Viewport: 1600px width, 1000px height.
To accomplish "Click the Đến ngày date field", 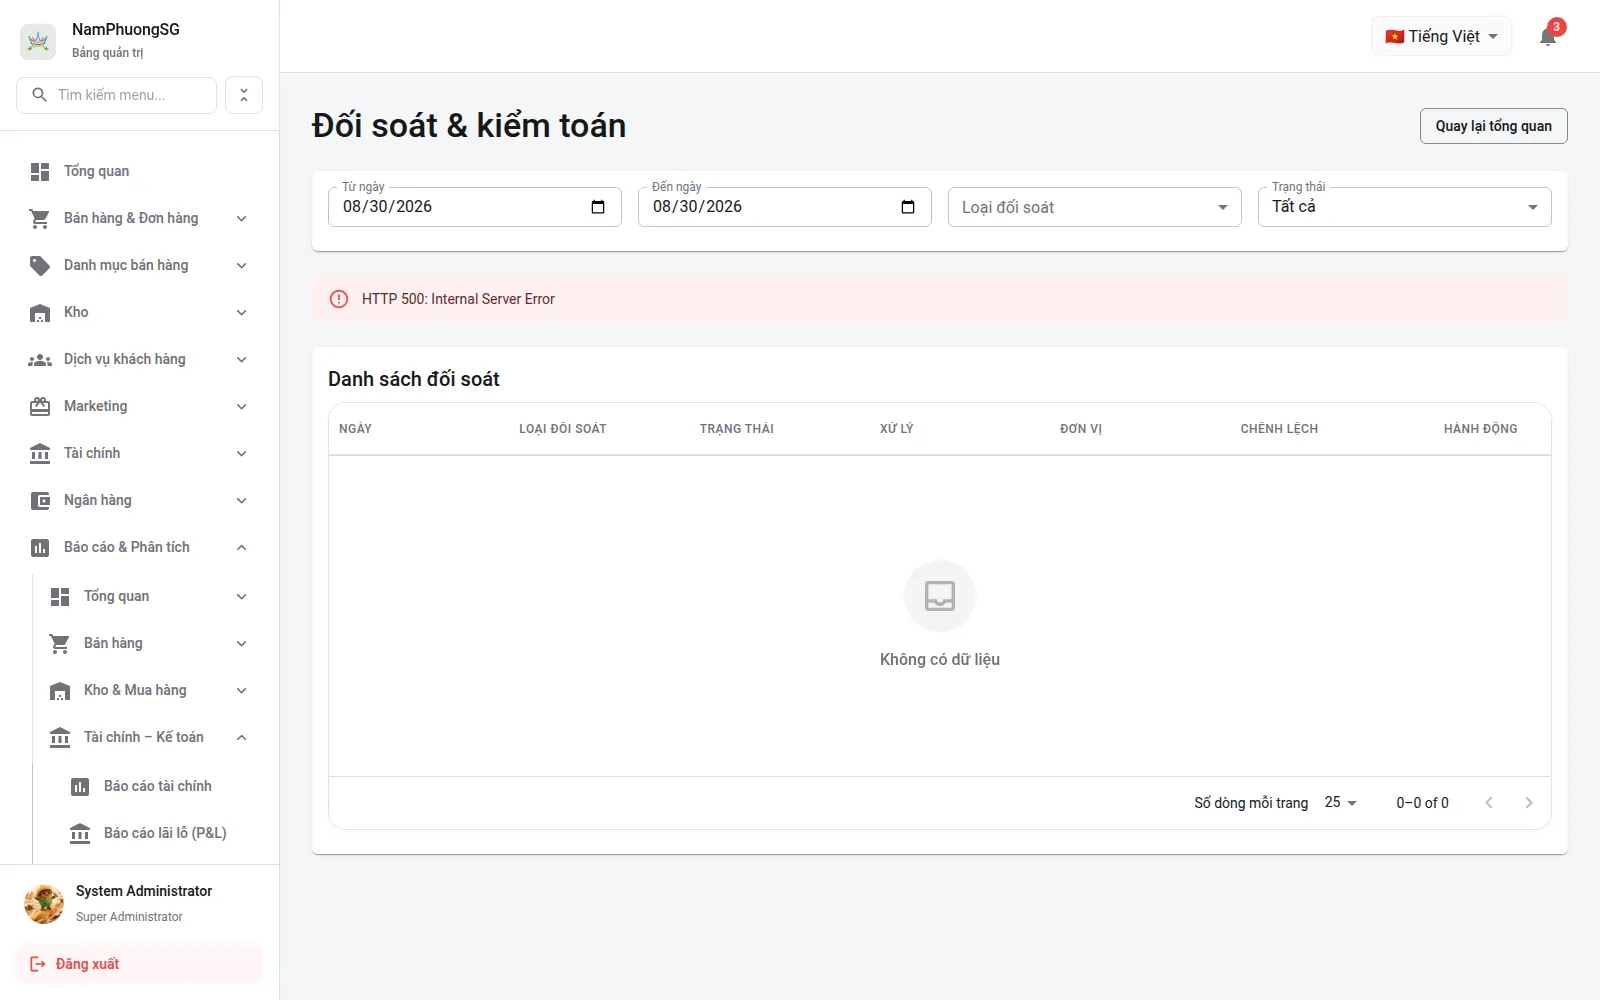I will pos(785,207).
